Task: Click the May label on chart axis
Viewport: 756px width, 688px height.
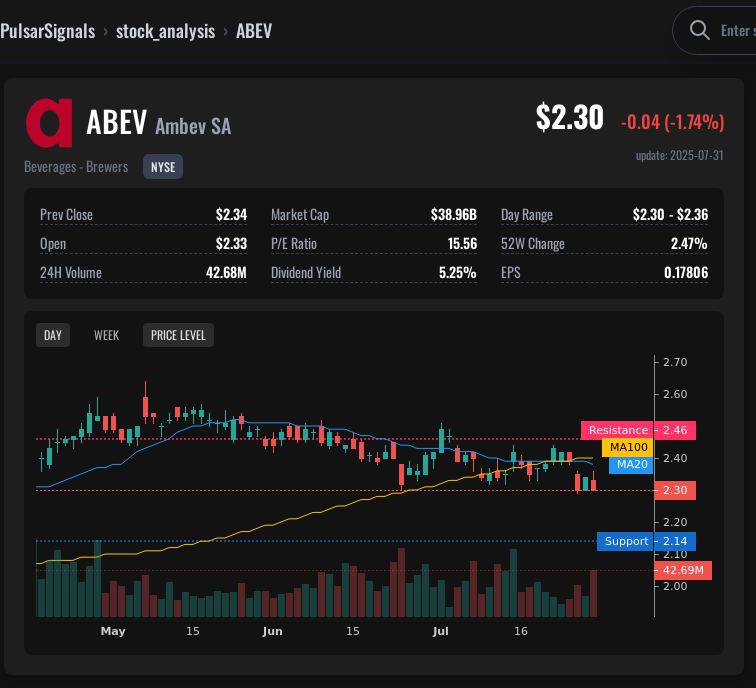Action: [x=113, y=631]
